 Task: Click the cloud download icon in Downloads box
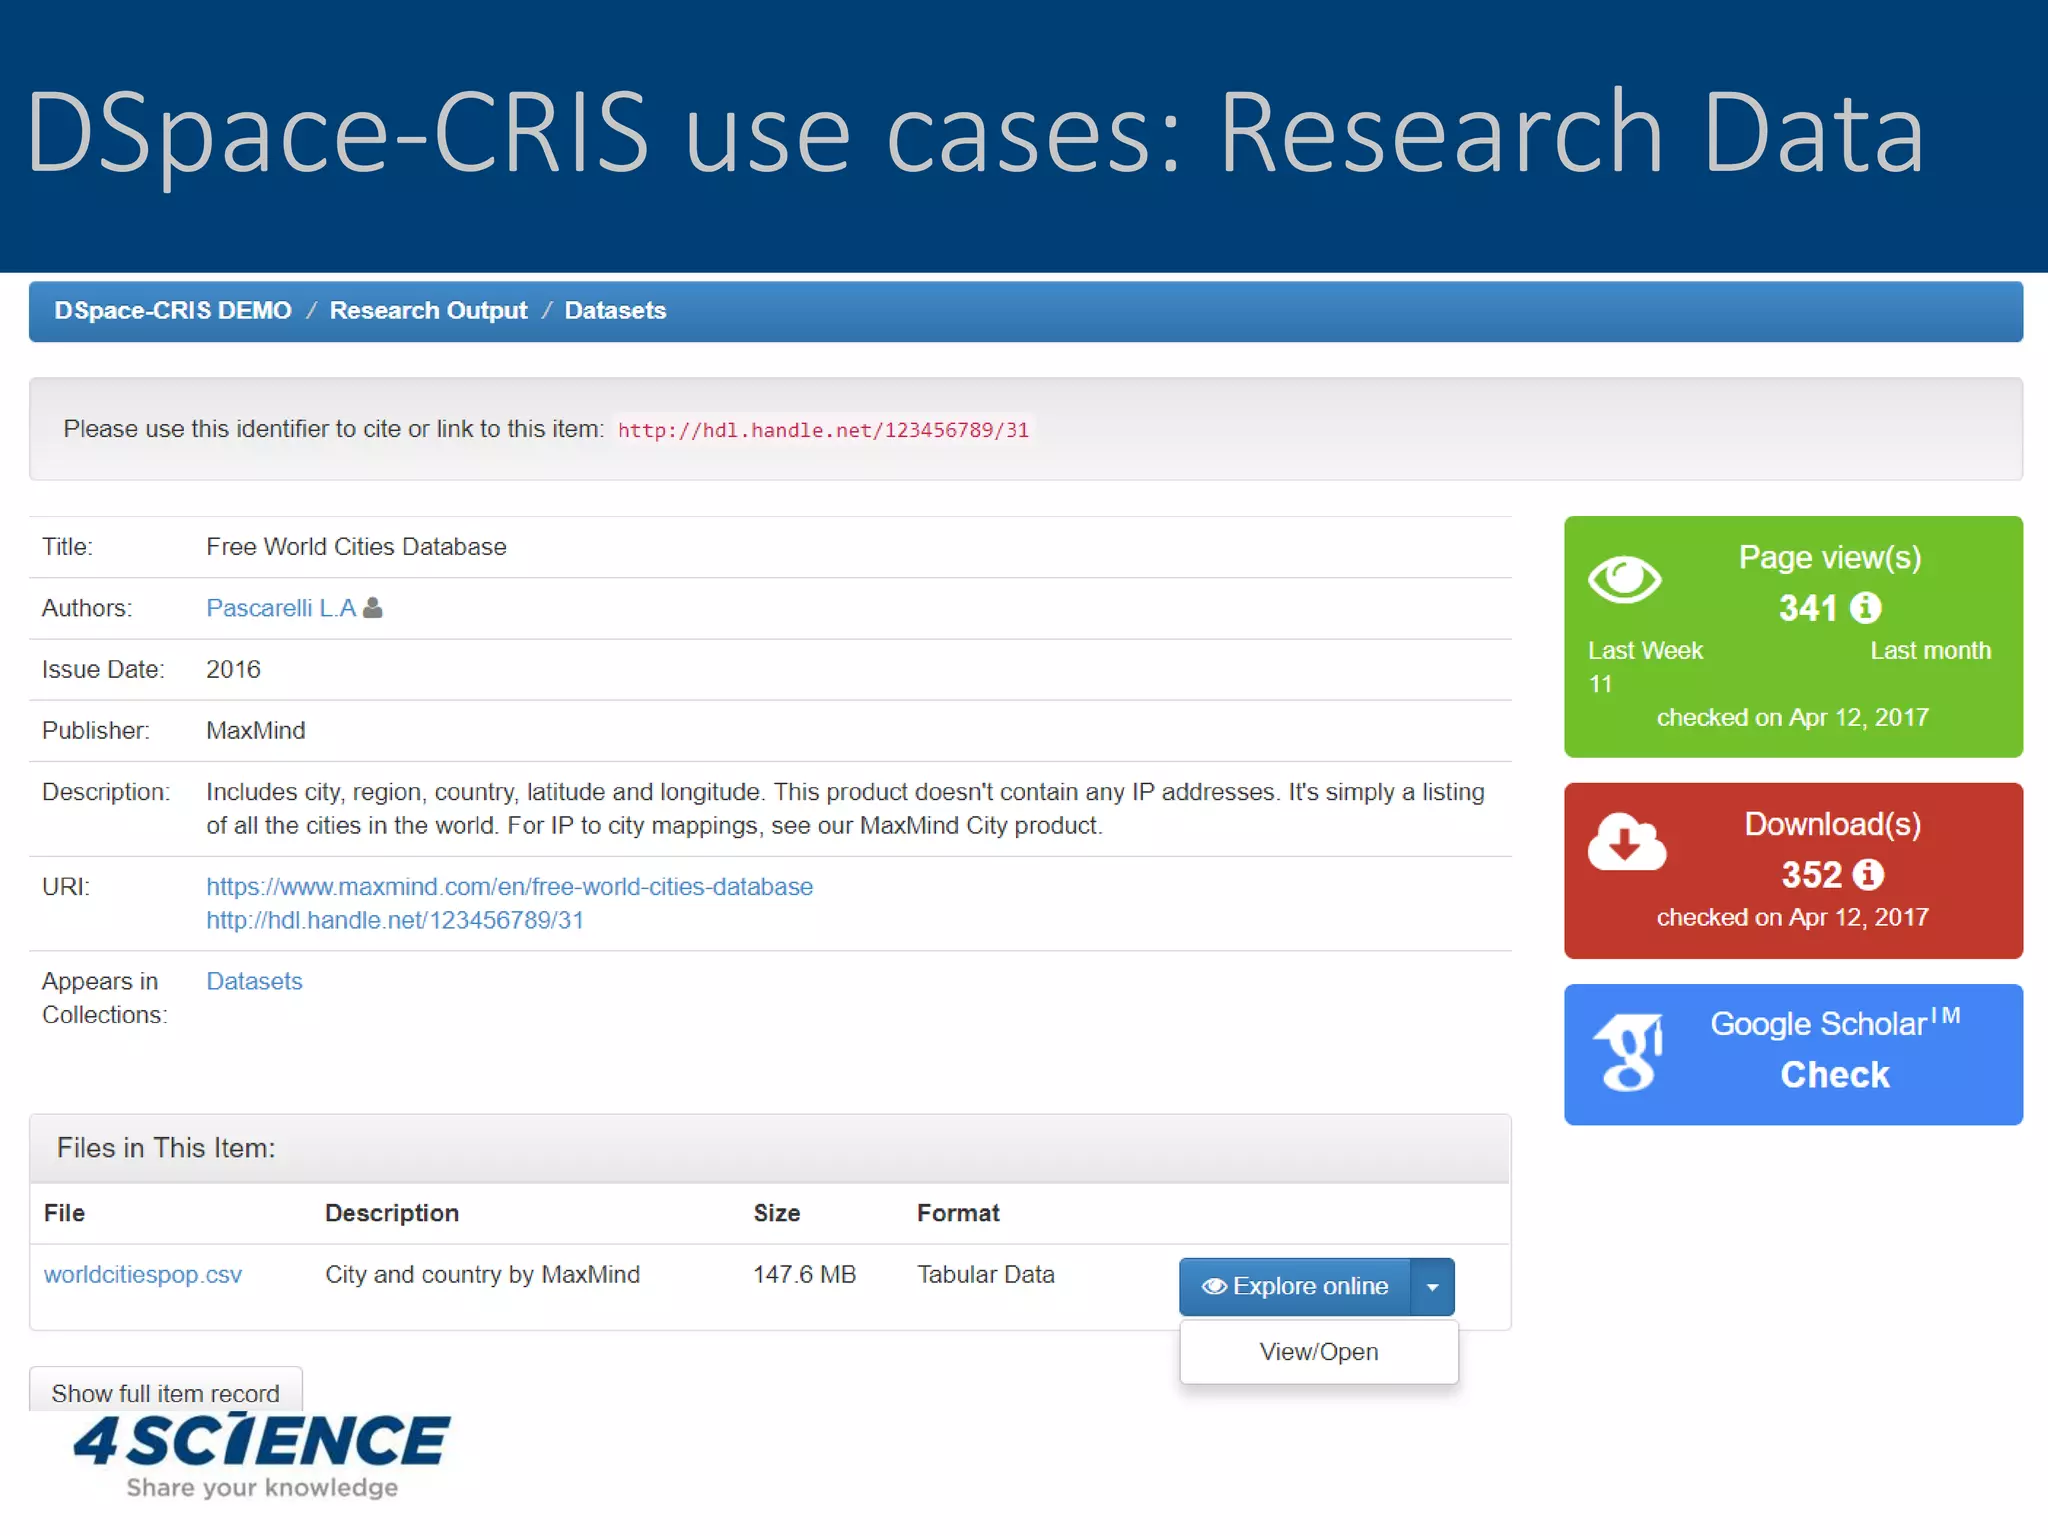1627,842
